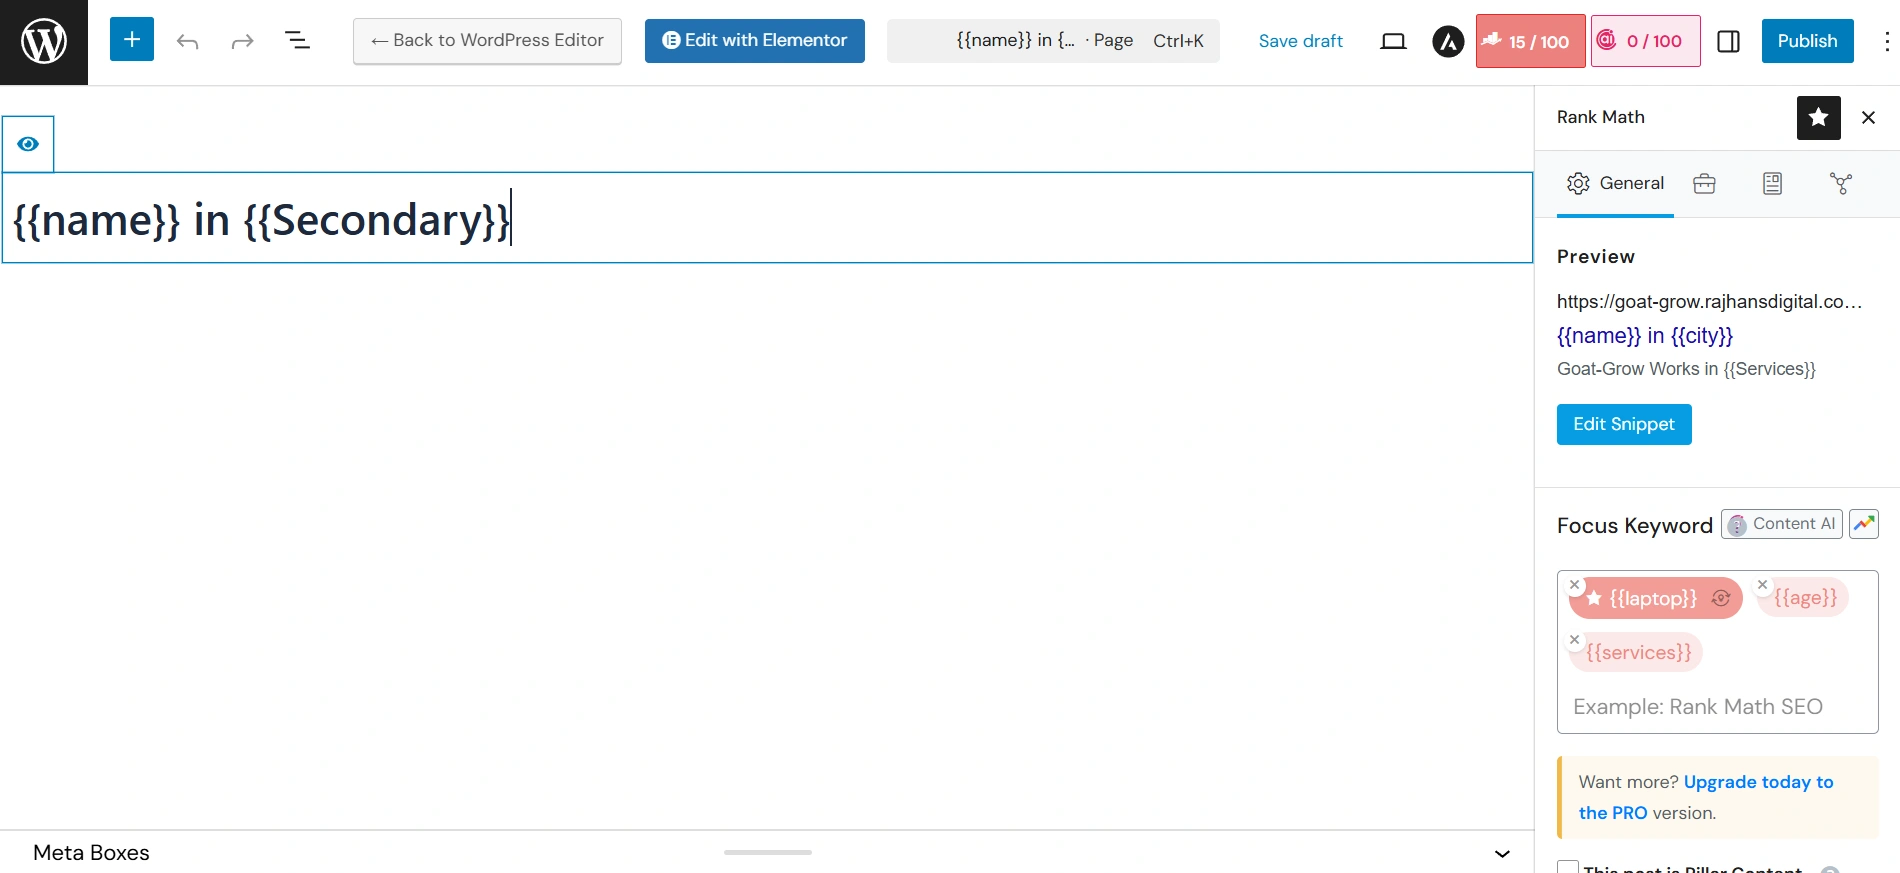Switch to the General tab
Screen dimensions: 1900x873
click(1615, 183)
